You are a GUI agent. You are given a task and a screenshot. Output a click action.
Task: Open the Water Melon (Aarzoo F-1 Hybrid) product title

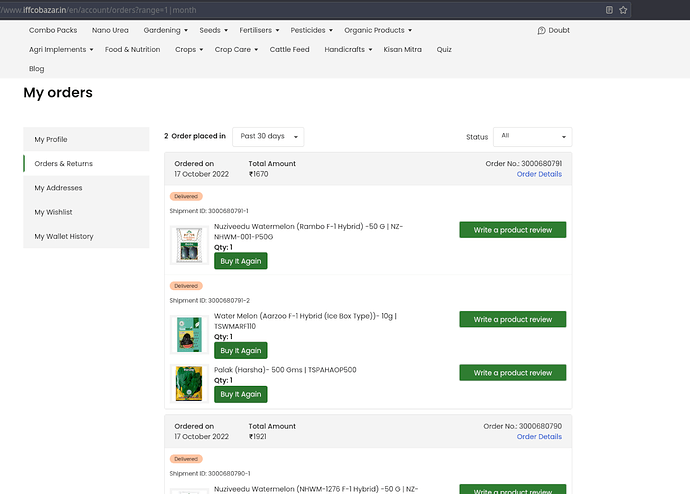[305, 321]
